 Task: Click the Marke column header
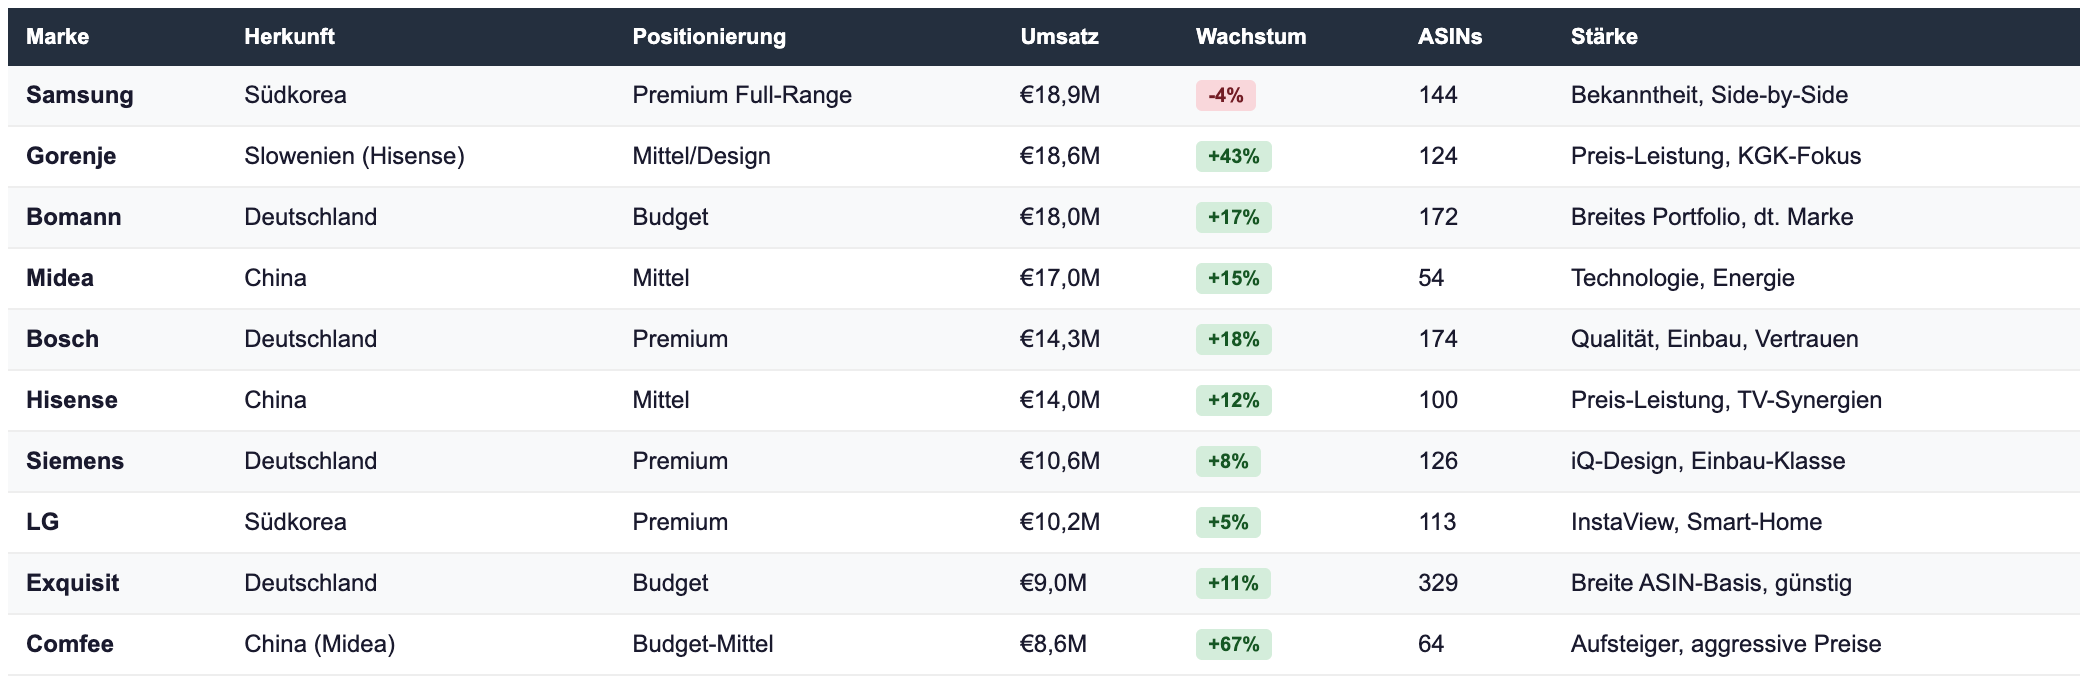[58, 37]
